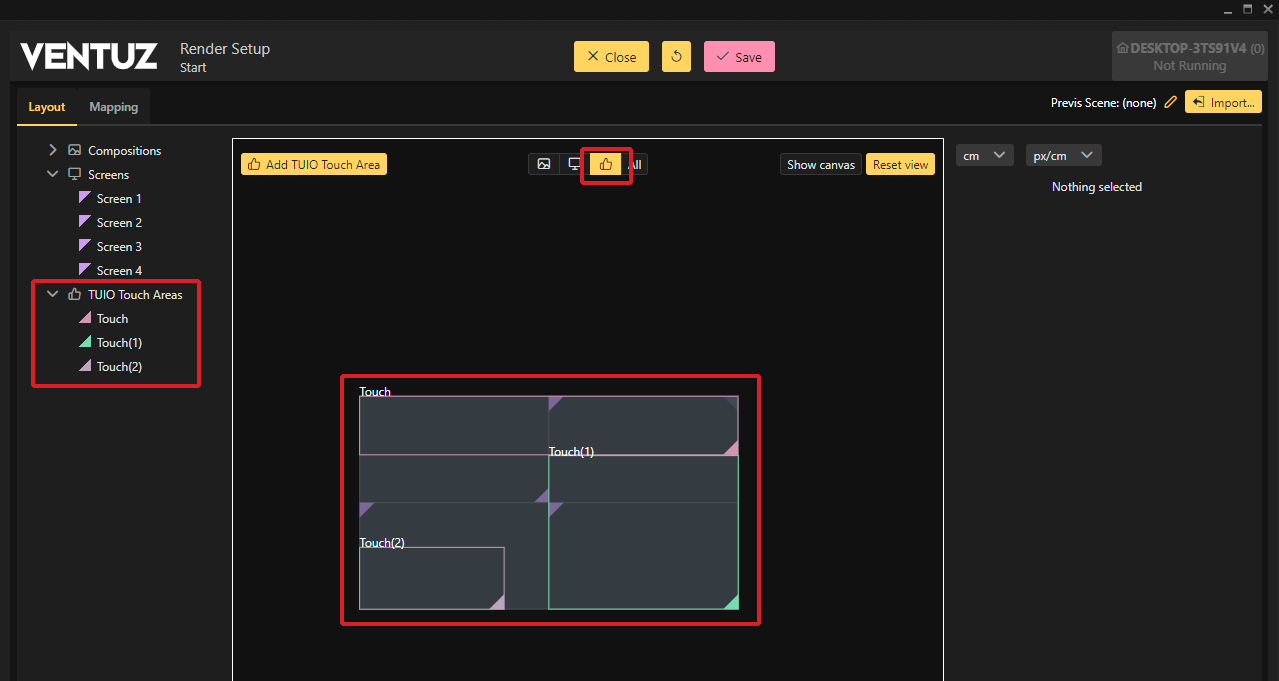The height and width of the screenshot is (681, 1279).
Task: Click the compositions image filter icon
Action: coord(543,164)
